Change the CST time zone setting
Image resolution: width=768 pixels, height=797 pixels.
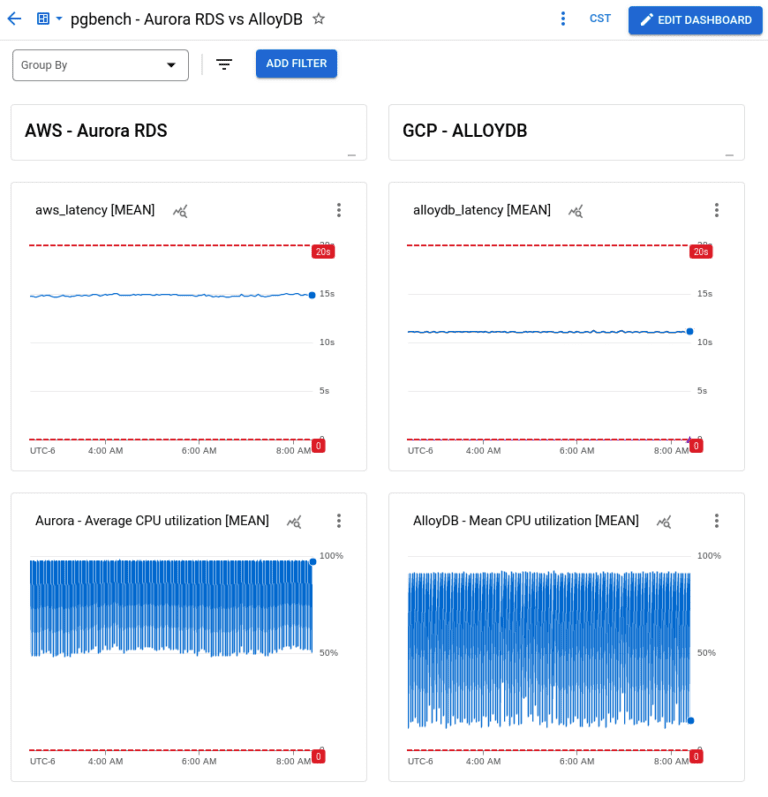600,18
